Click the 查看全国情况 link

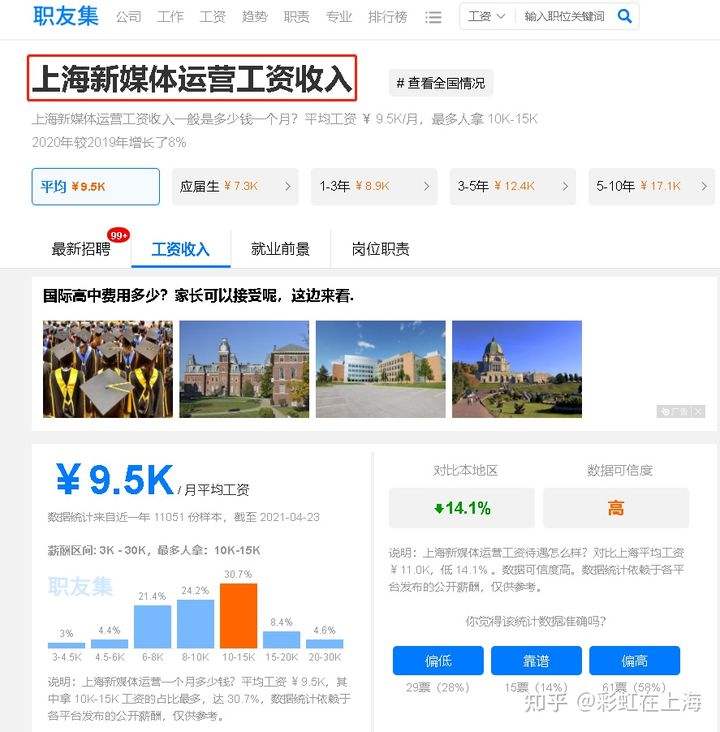(441, 83)
